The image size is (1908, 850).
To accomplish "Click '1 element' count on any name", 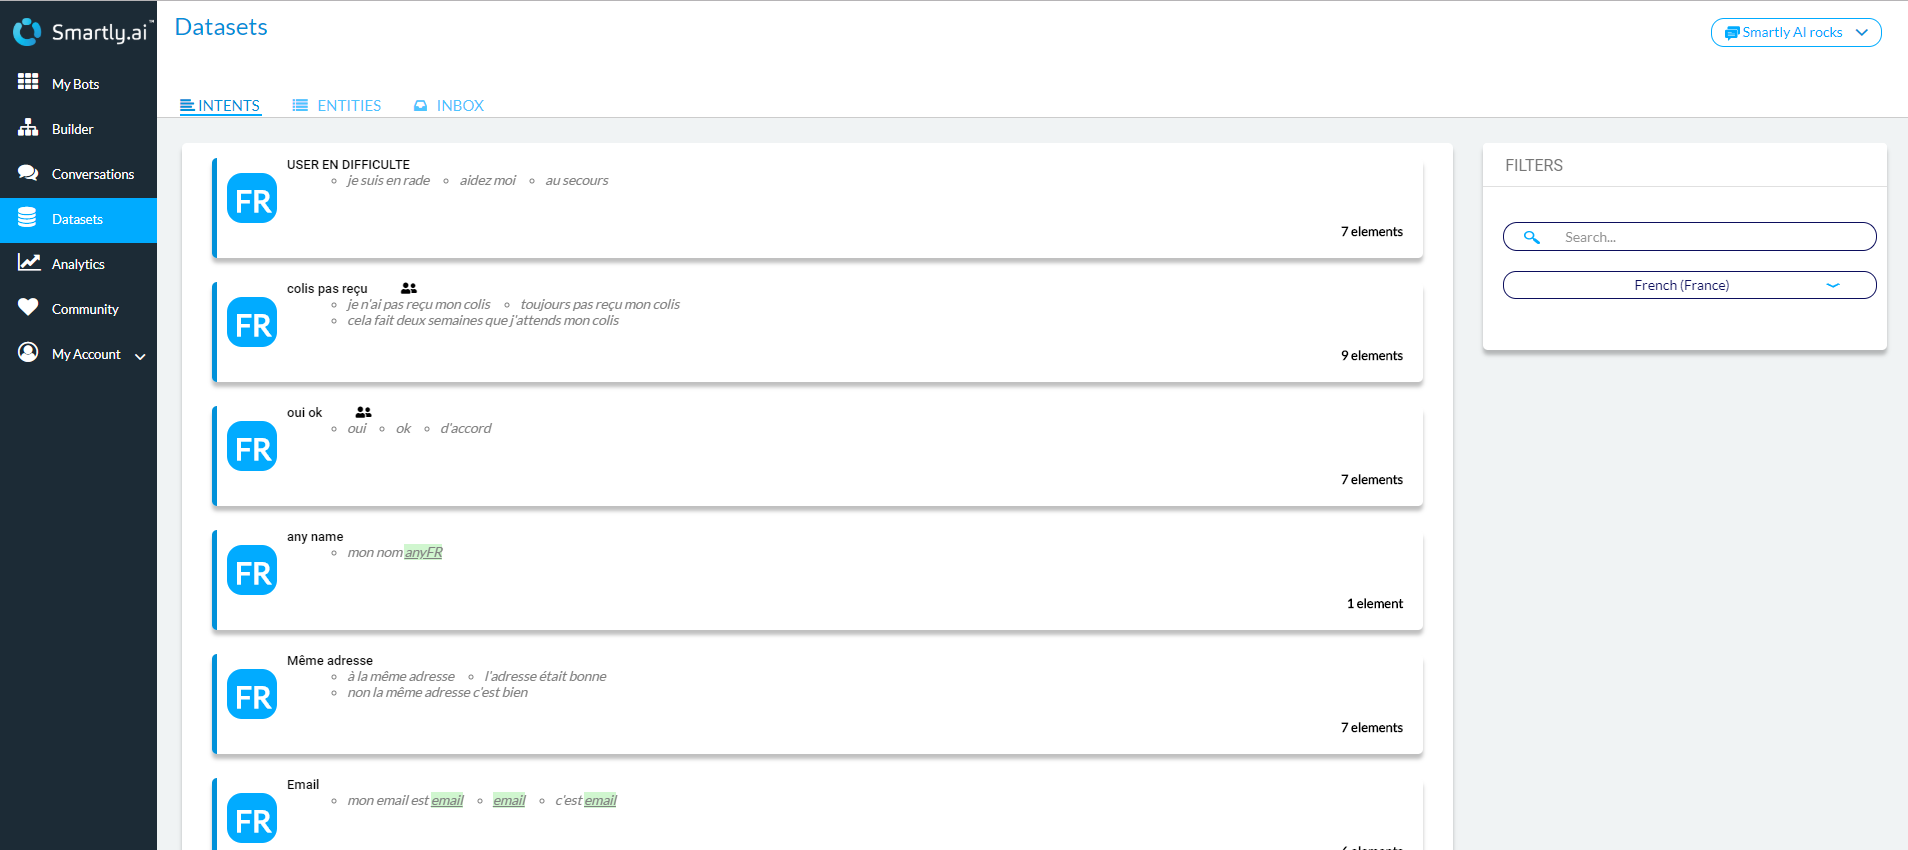I will tap(1375, 603).
